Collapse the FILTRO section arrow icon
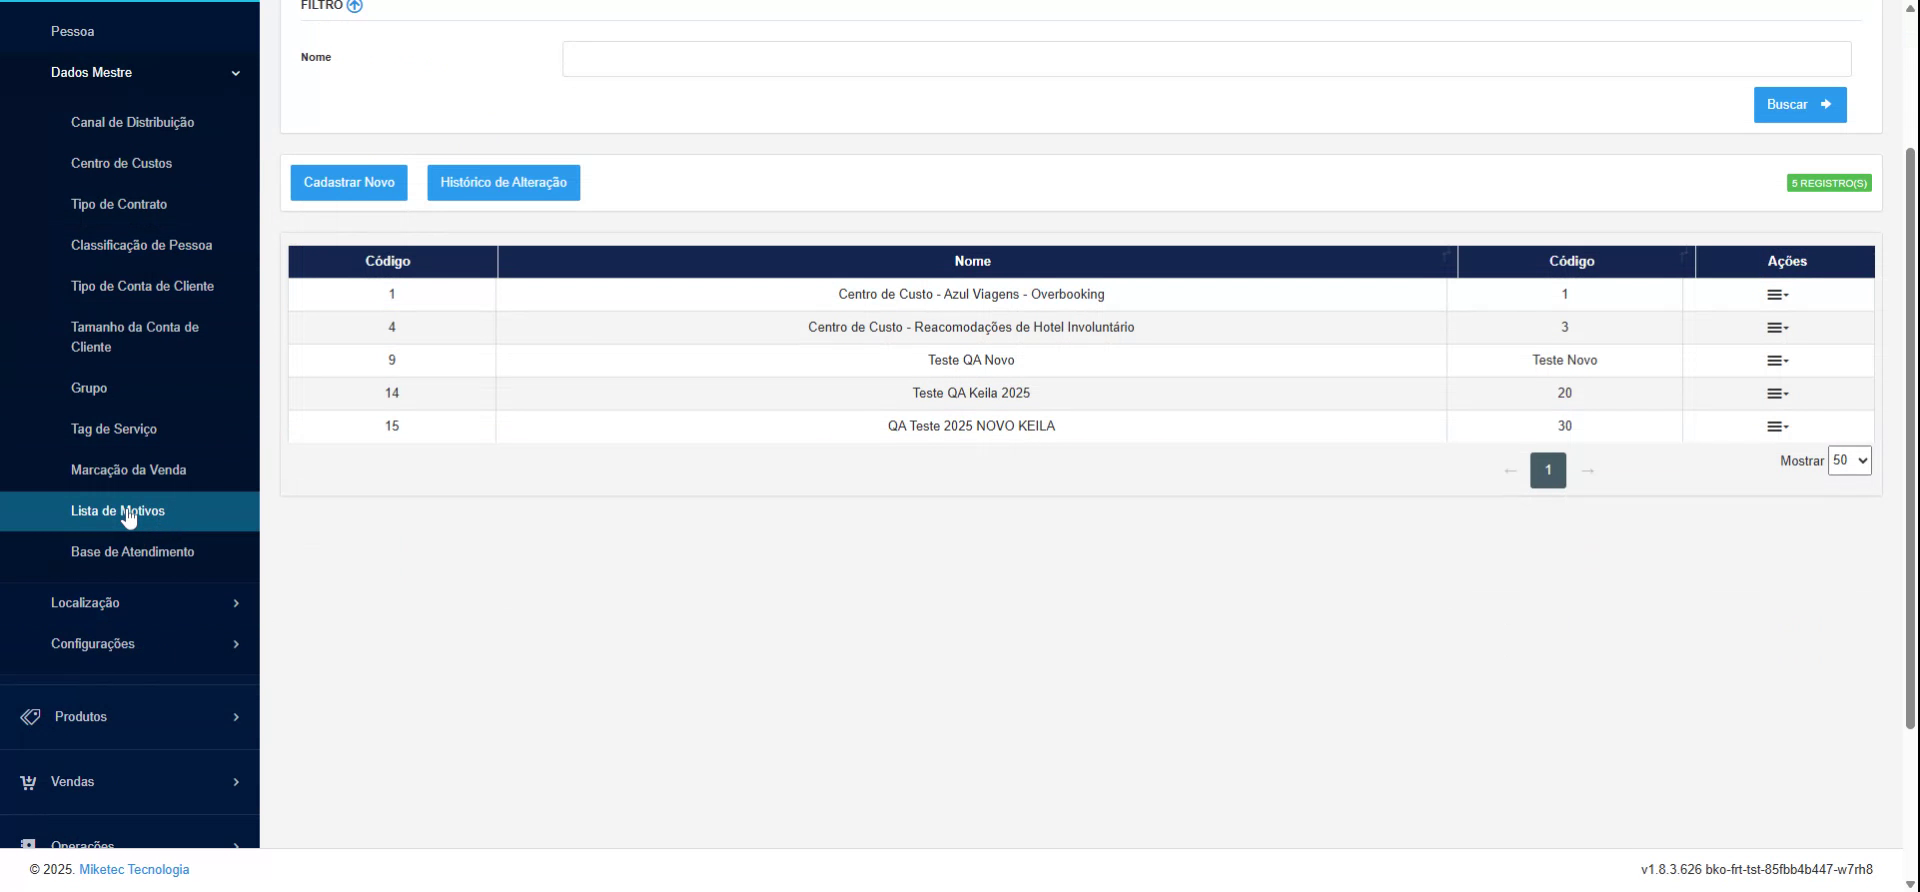This screenshot has height=892, width=1920. [354, 6]
